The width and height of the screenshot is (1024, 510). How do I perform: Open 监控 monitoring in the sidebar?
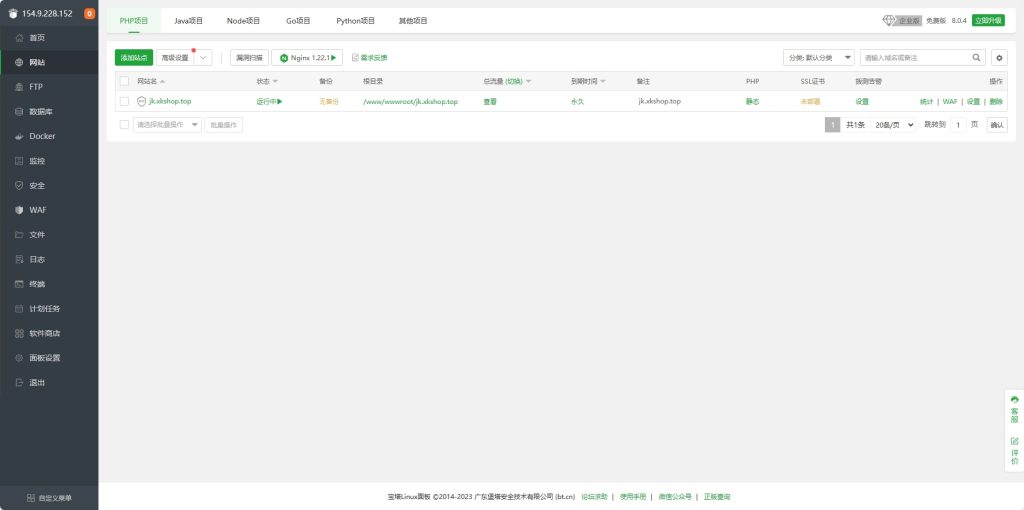pyautogui.click(x=49, y=161)
